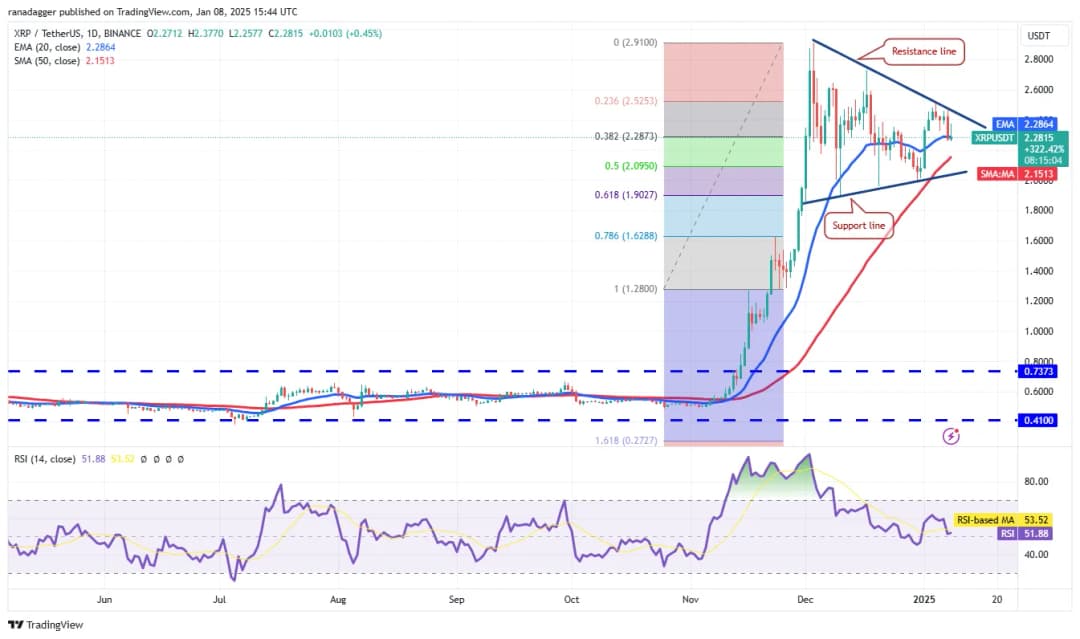Image resolution: width=1080 pixels, height=639 pixels.
Task: Click the lightning bolt icon on chart
Action: point(951,436)
